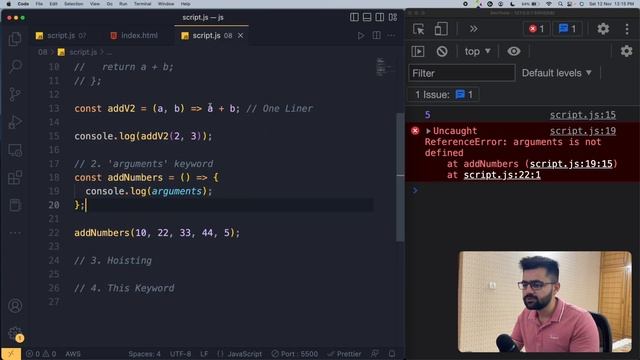Click the Wi-Fi icon in macOS menu bar
This screenshot has width=640, height=360.
click(549, 4)
